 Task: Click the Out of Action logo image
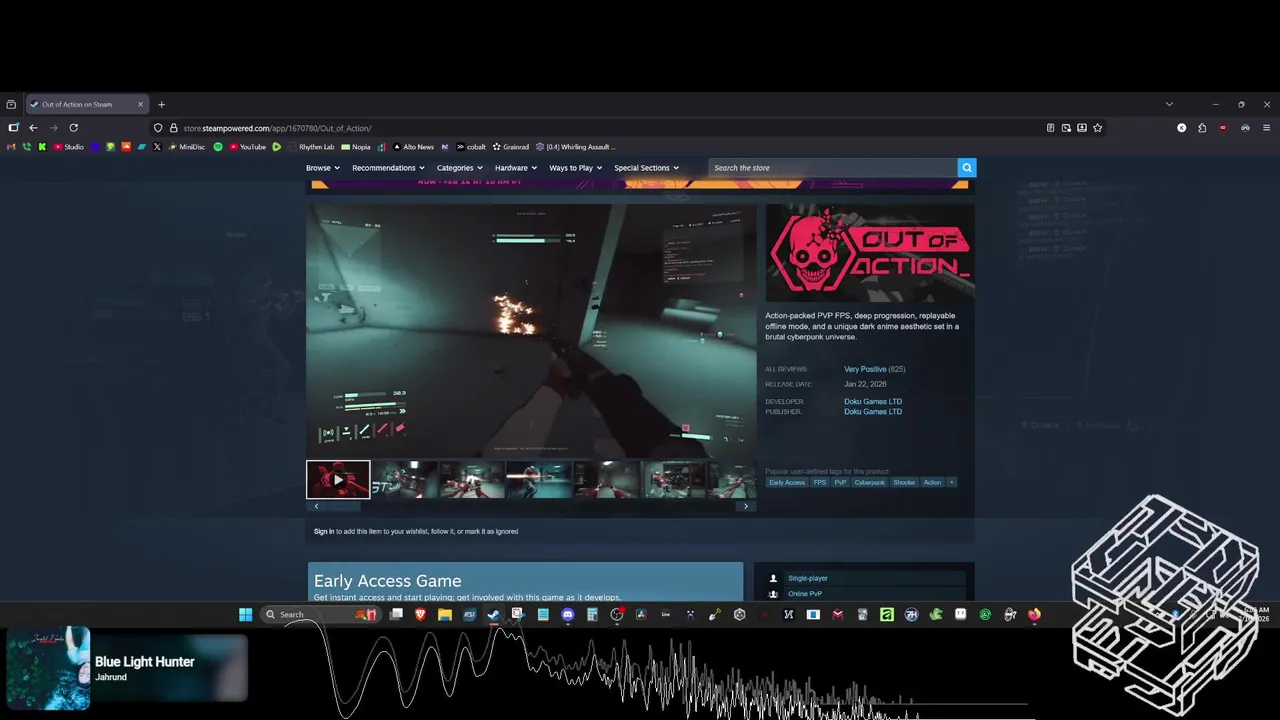870,253
